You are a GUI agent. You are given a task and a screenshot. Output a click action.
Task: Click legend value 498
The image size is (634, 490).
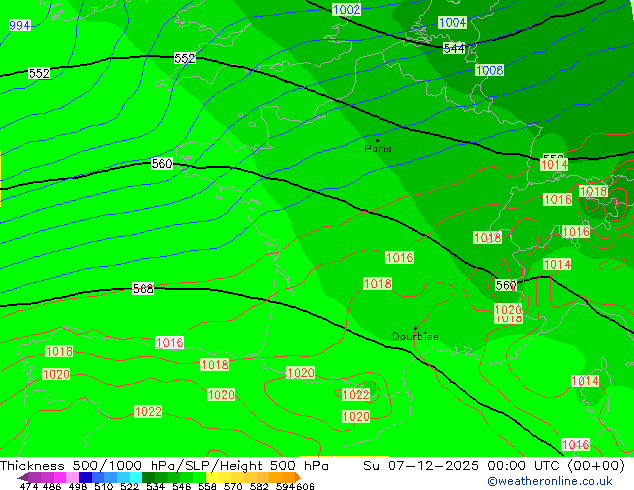click(x=78, y=486)
